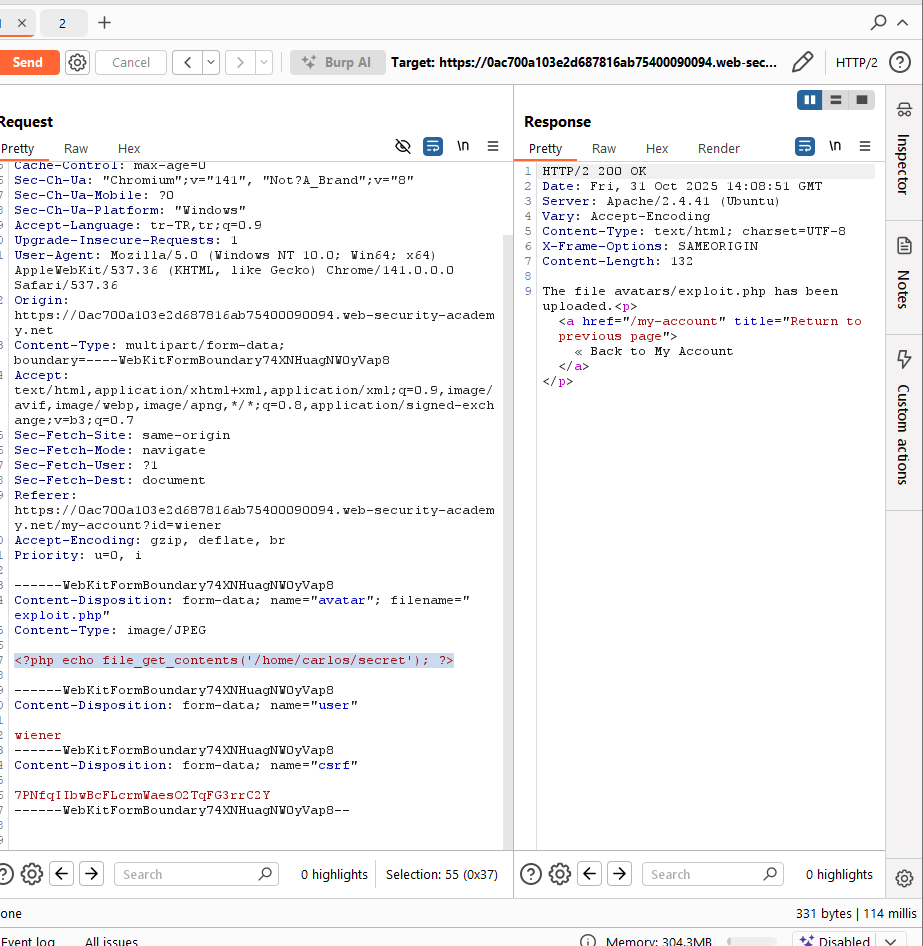Switch to top-bottom layout
923x946 pixels.
pyautogui.click(x=836, y=100)
